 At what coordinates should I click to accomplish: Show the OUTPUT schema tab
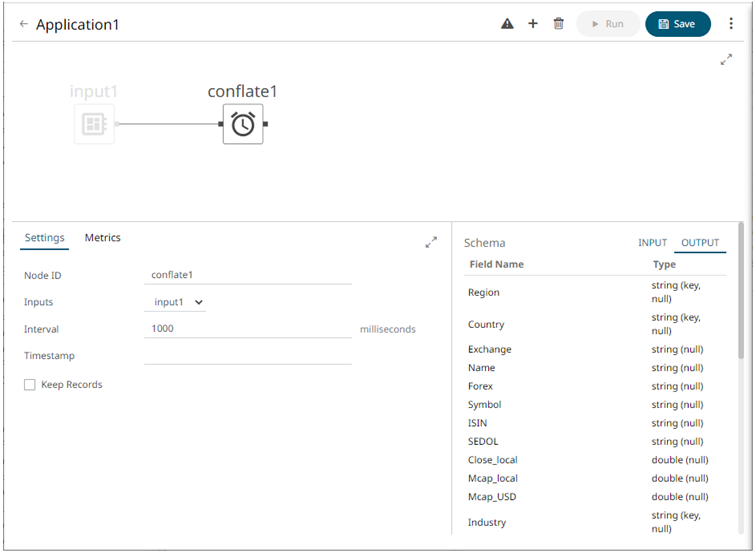pos(700,243)
